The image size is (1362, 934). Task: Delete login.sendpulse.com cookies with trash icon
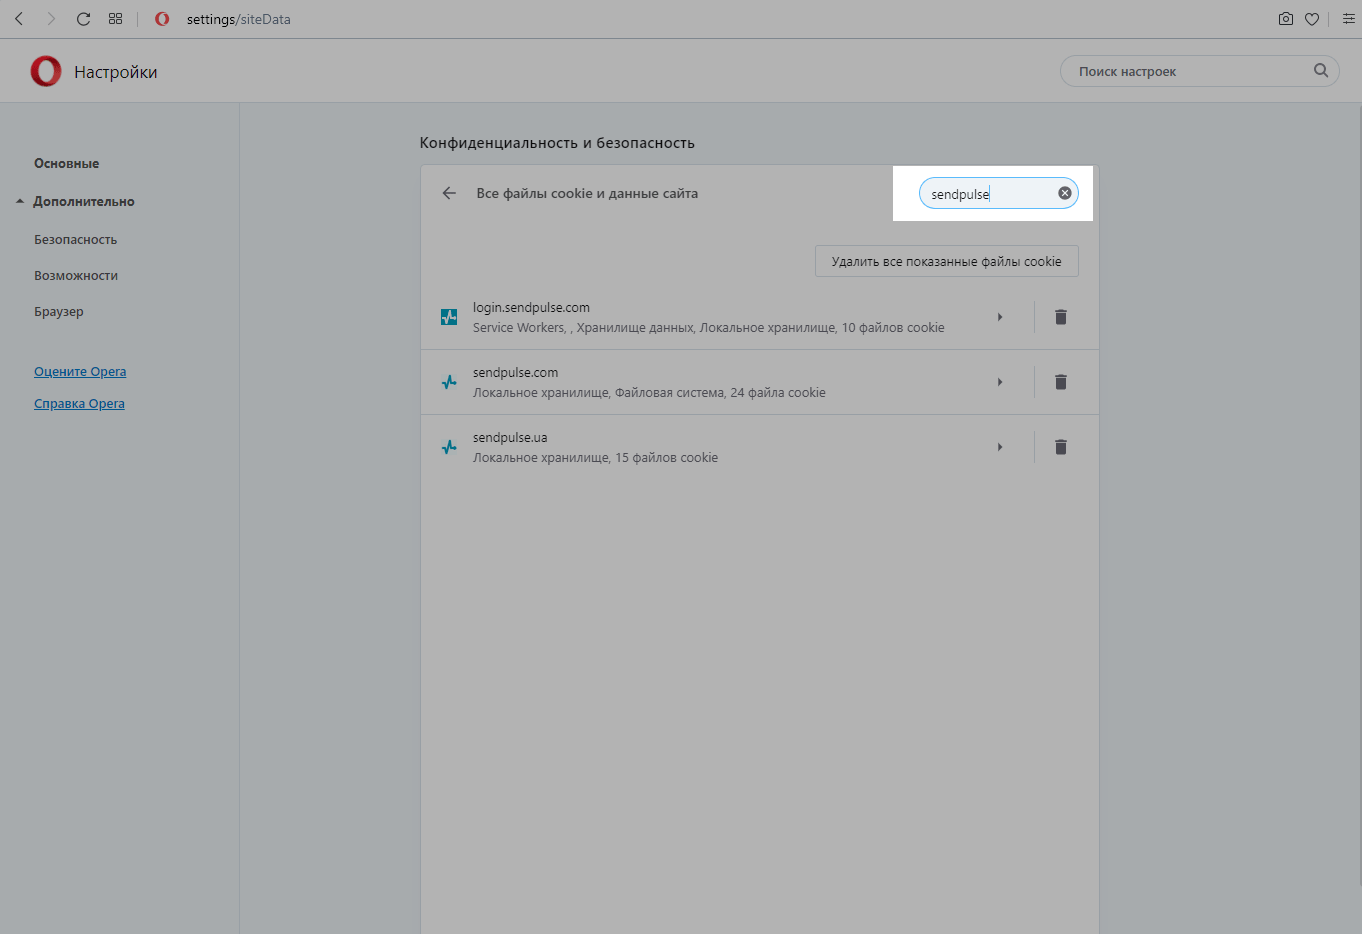(x=1061, y=317)
